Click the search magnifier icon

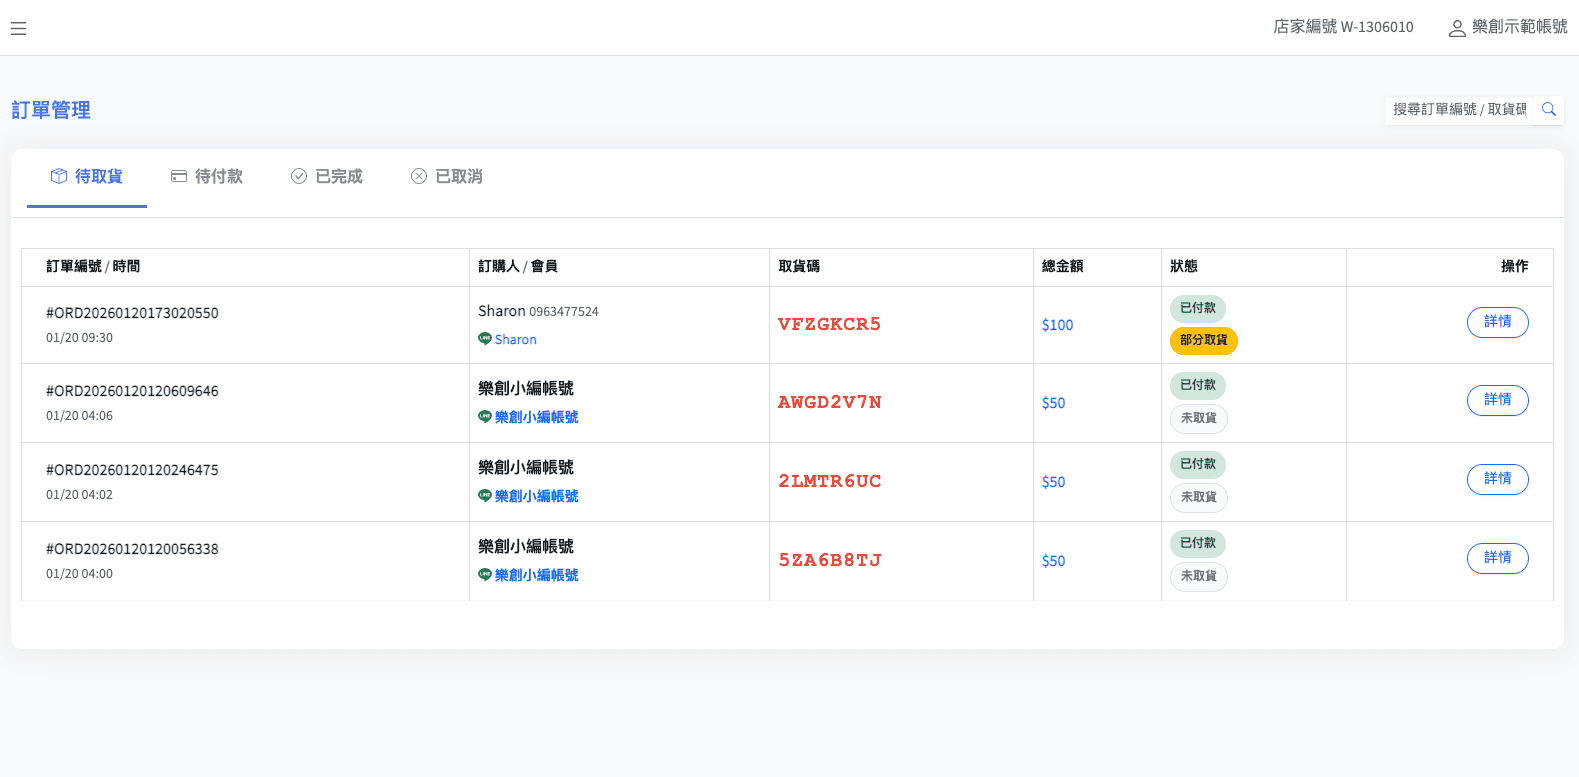pos(1548,110)
